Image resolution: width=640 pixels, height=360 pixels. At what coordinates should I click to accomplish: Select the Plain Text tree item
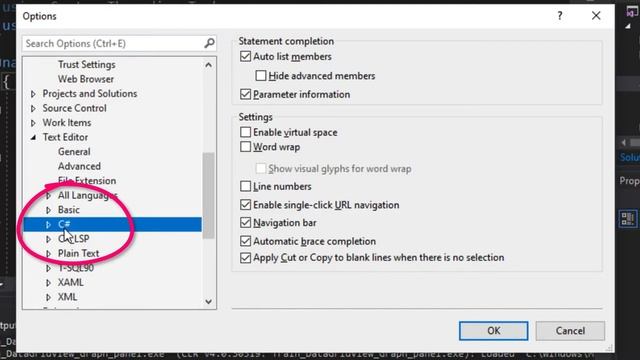[x=78, y=253]
